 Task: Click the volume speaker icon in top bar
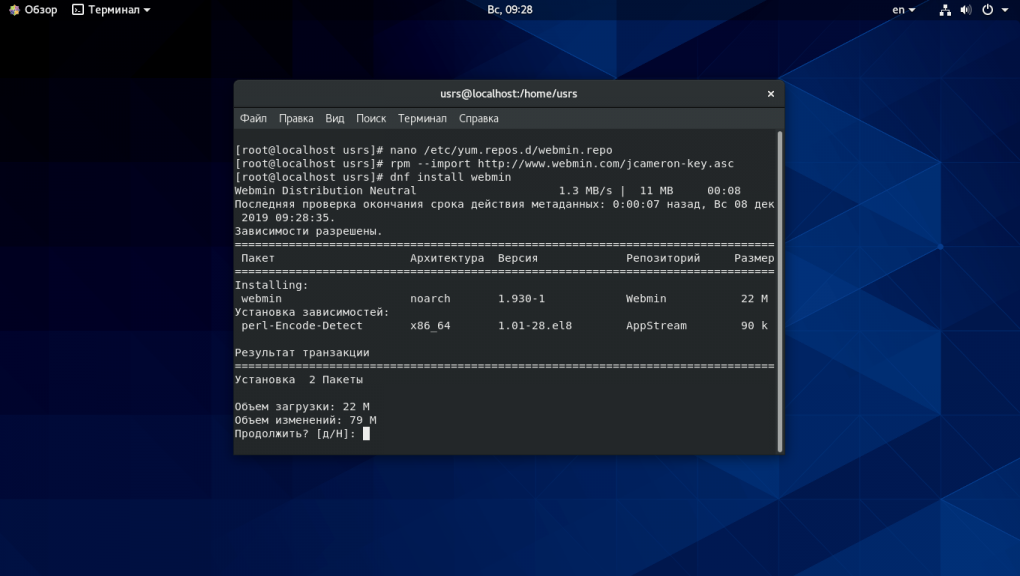[x=964, y=9]
